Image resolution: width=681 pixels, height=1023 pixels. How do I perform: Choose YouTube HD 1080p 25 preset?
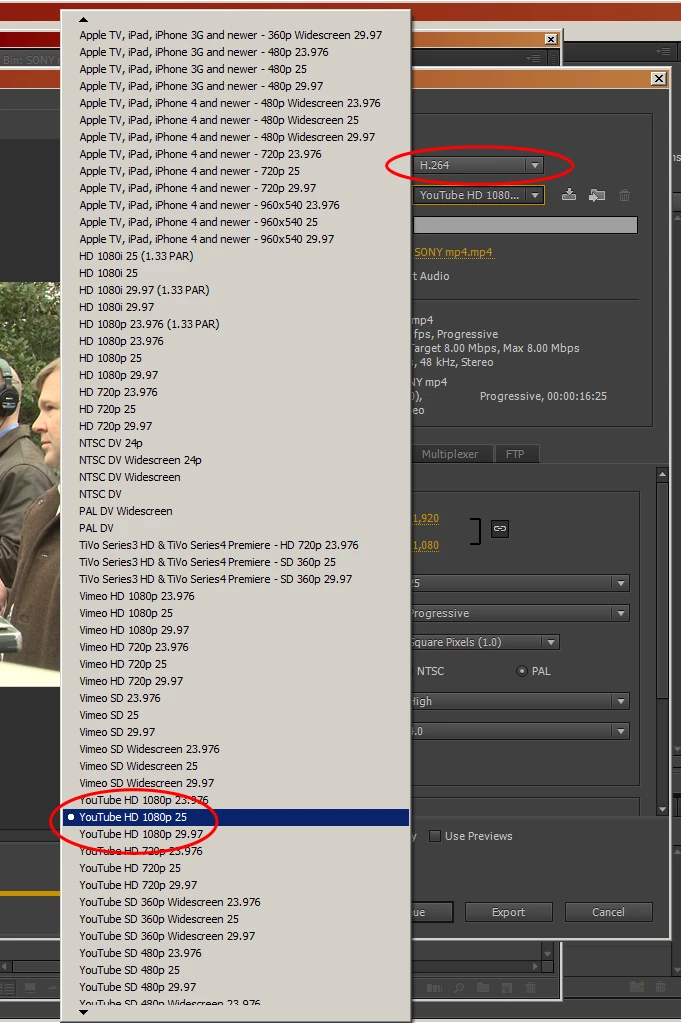pyautogui.click(x=236, y=817)
